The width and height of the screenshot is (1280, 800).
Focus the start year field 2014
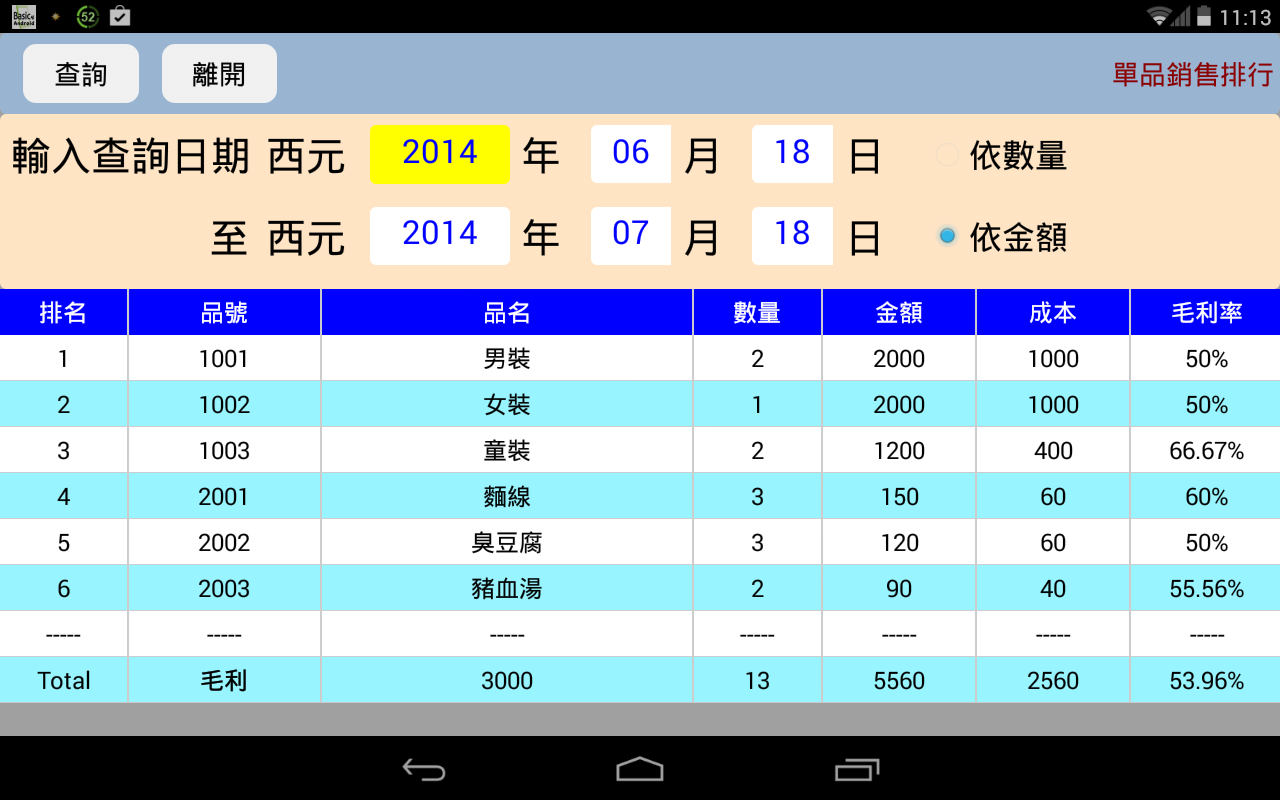tap(440, 154)
